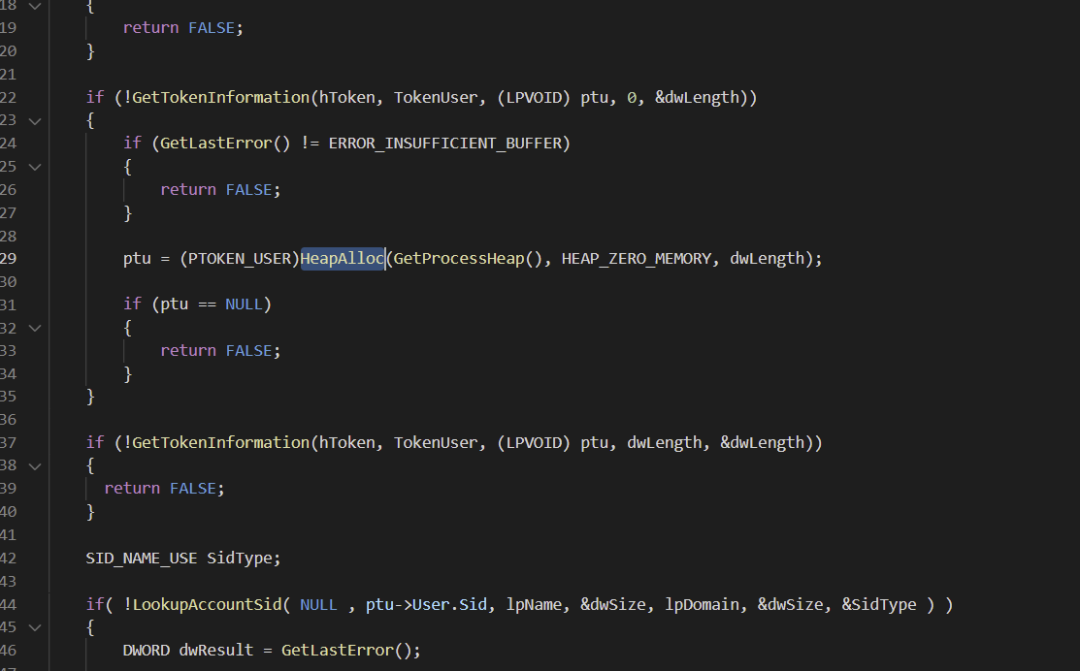
Task: Click lpName argument on line 44
Action: click(534, 604)
